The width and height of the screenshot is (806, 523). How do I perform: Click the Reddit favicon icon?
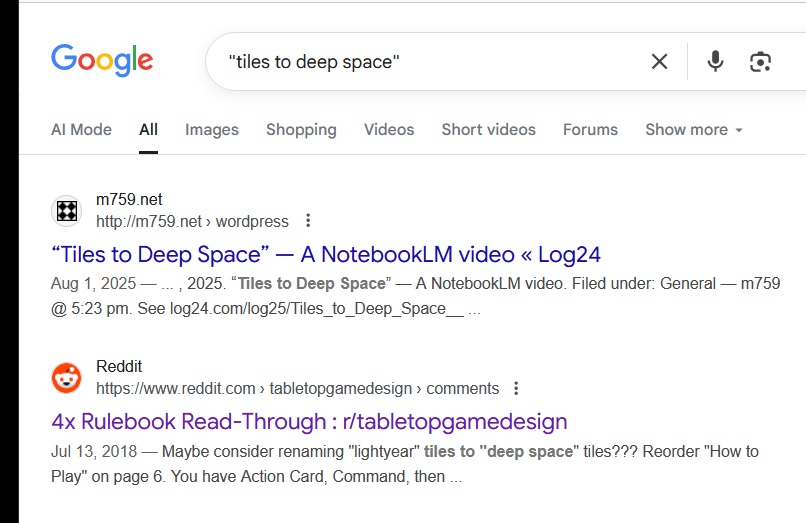pyautogui.click(x=66, y=378)
